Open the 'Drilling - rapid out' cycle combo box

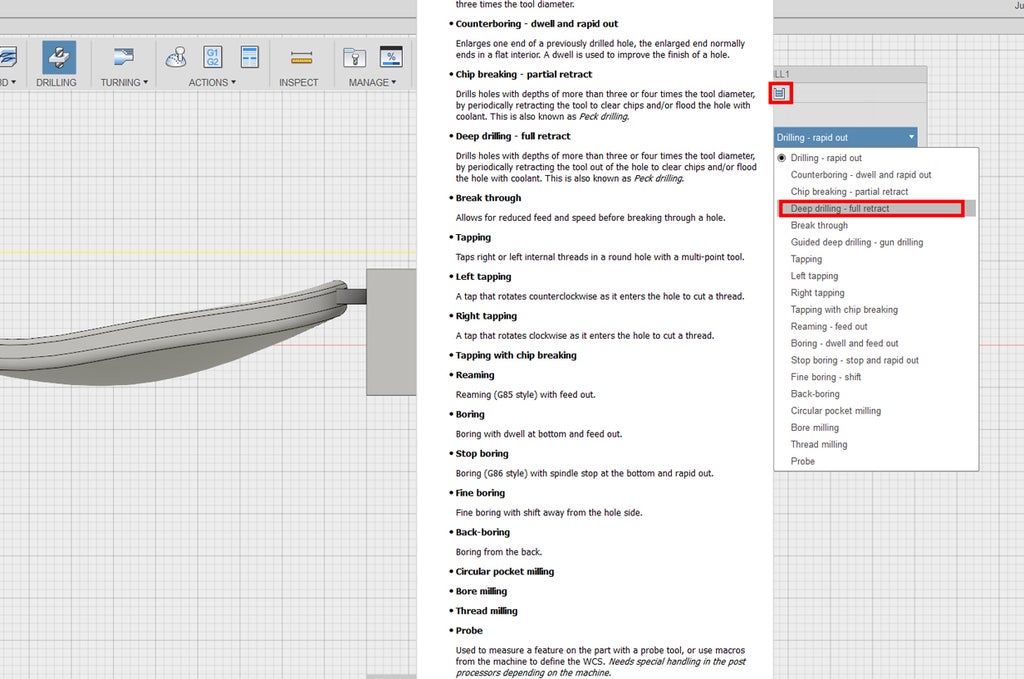tap(845, 137)
